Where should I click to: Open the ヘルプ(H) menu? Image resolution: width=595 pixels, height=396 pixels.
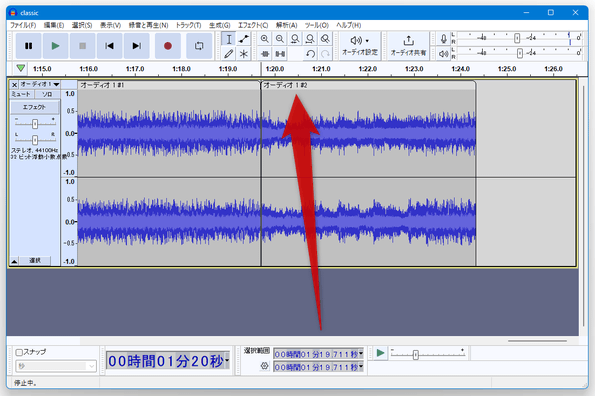pyautogui.click(x=348, y=25)
